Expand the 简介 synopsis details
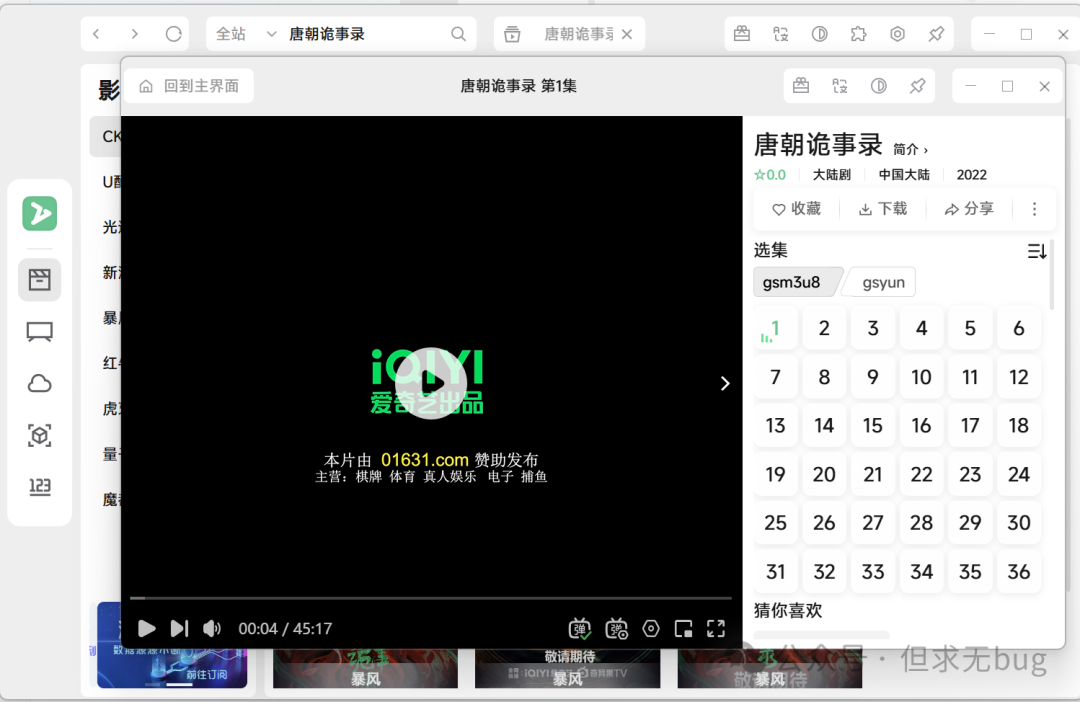This screenshot has height=702, width=1080. [910, 149]
